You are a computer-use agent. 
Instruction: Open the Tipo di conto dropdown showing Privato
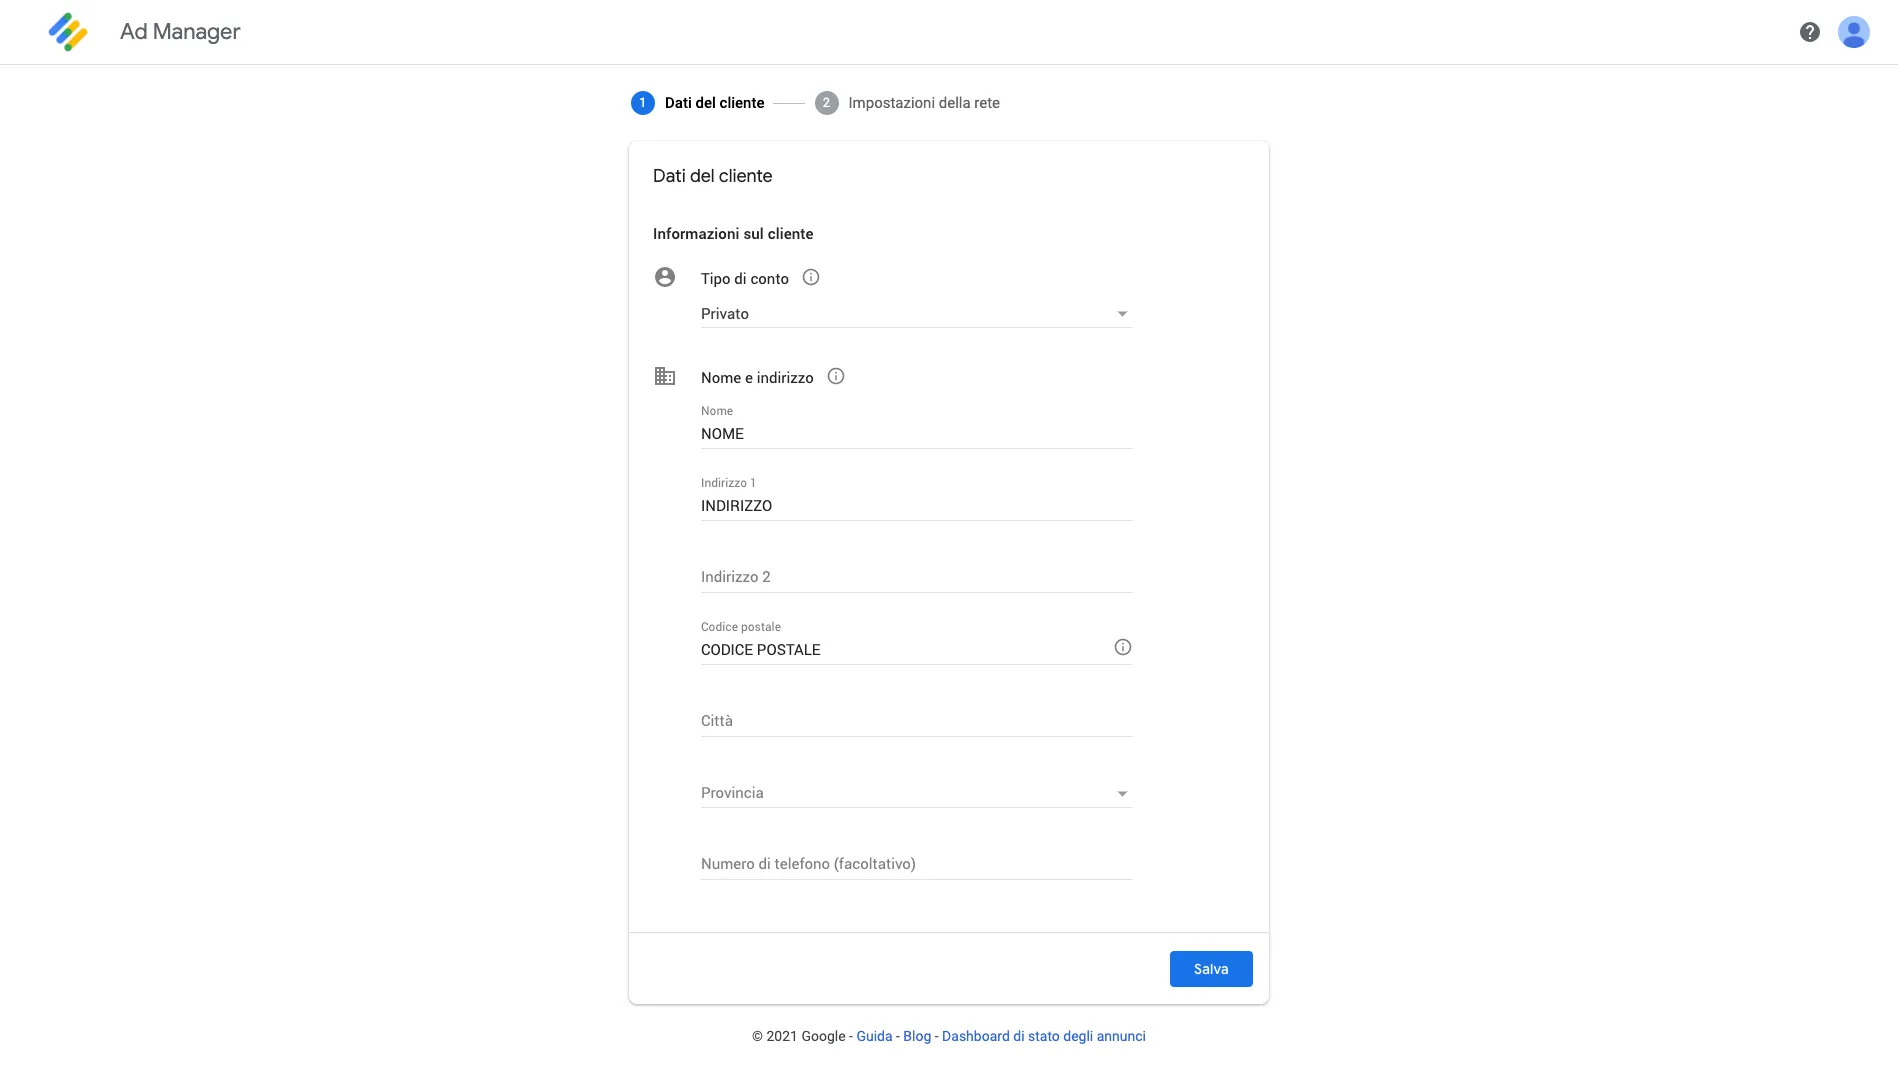pos(916,314)
